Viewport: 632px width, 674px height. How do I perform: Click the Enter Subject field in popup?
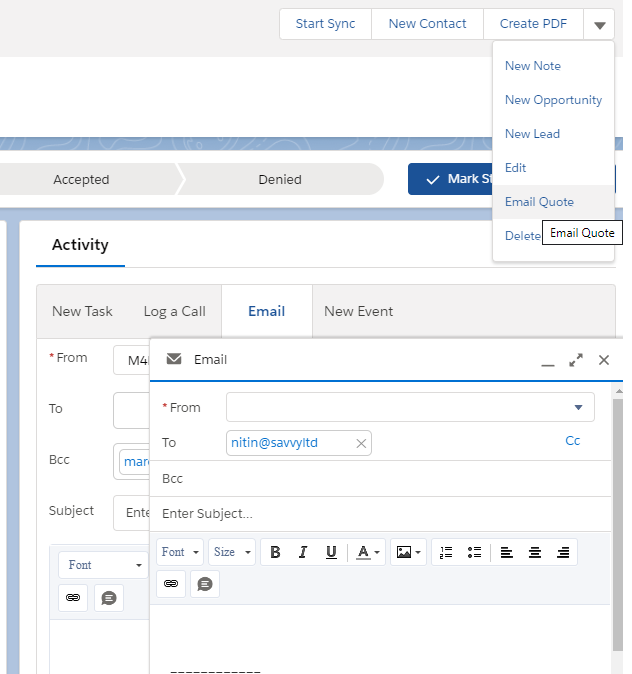[x=380, y=514]
